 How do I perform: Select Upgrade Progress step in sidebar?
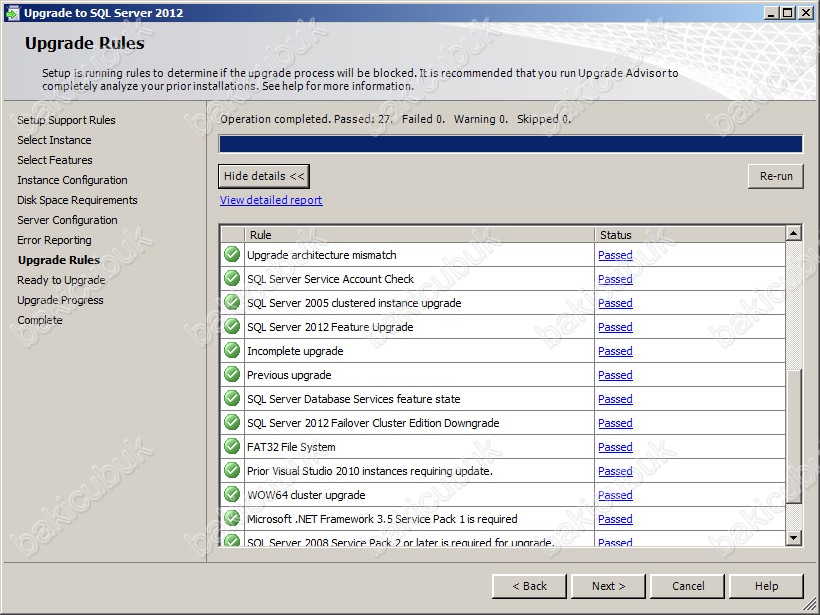[x=60, y=300]
